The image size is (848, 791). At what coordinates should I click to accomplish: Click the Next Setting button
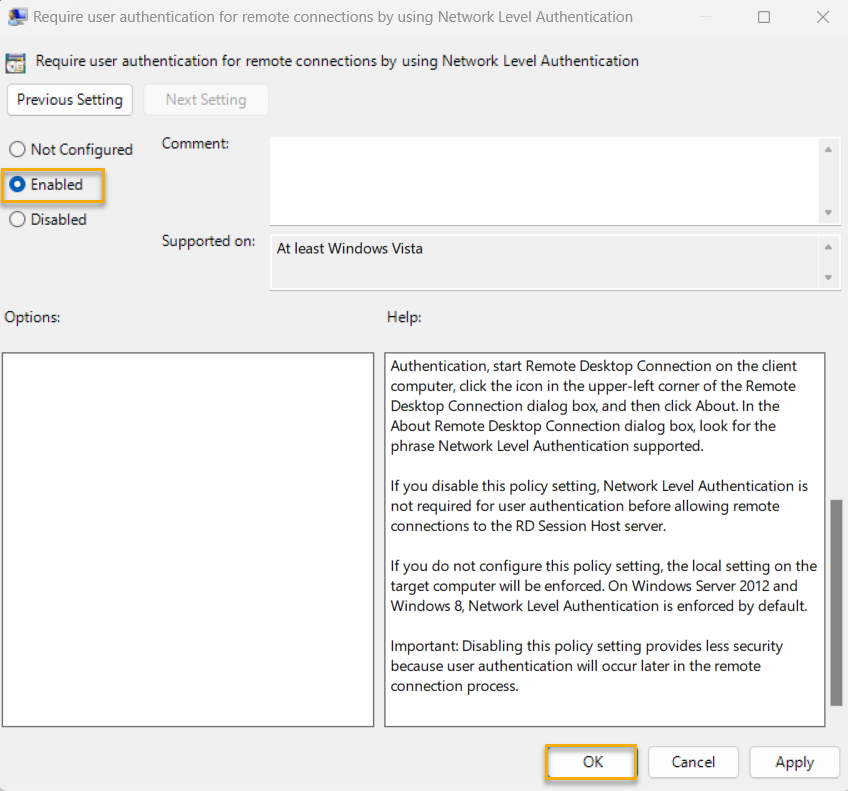point(205,100)
